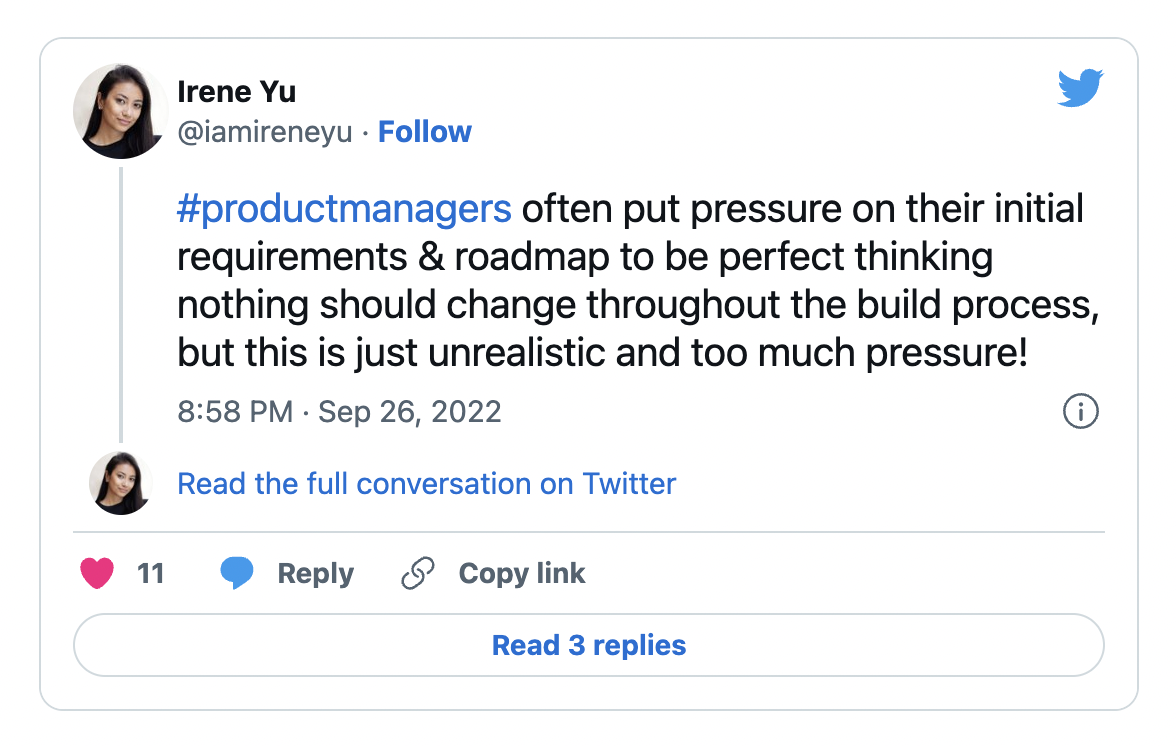Viewport: 1176px width, 746px height.
Task: Open Irene Yu's large profile avatar
Action: coord(121,111)
